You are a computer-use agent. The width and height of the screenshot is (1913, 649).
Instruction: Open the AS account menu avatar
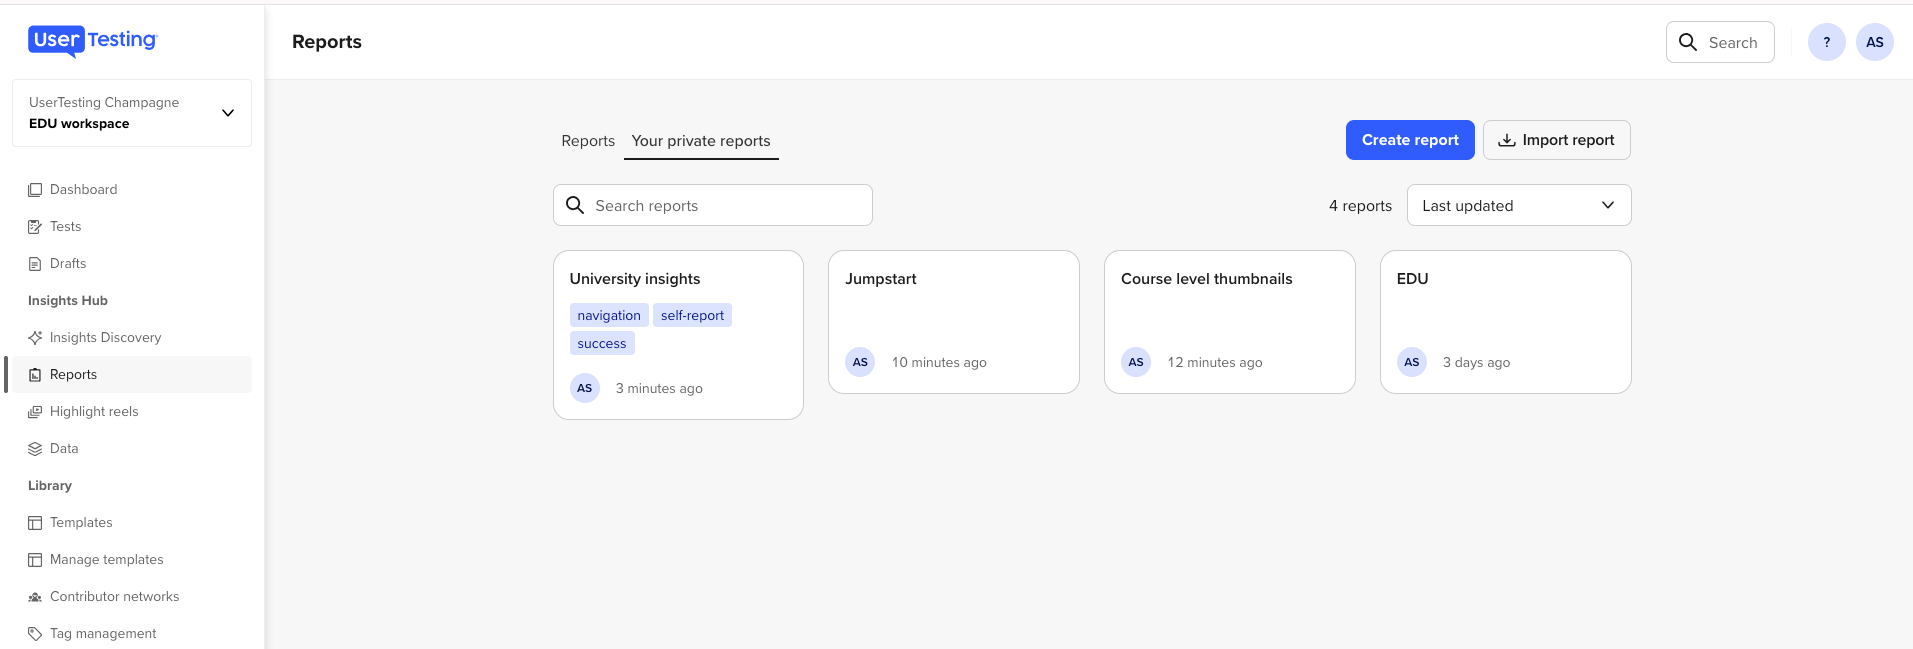(1874, 42)
